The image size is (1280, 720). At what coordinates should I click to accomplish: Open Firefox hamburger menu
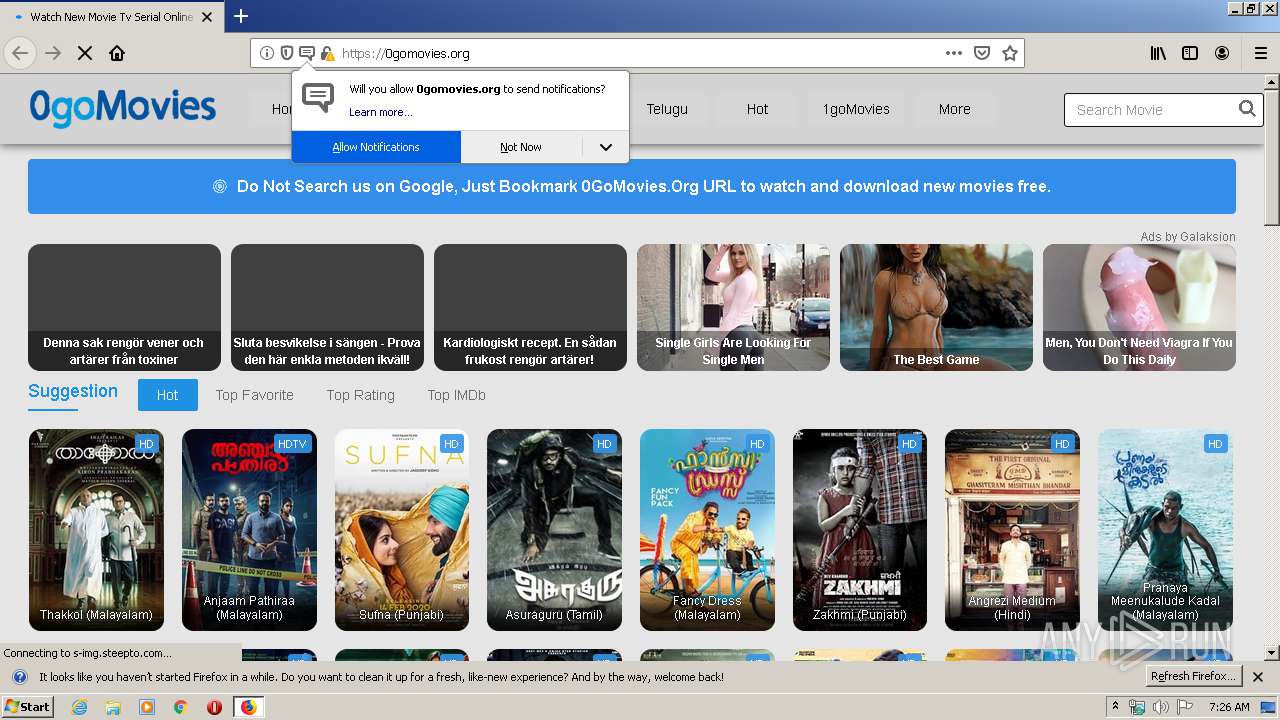[1261, 53]
